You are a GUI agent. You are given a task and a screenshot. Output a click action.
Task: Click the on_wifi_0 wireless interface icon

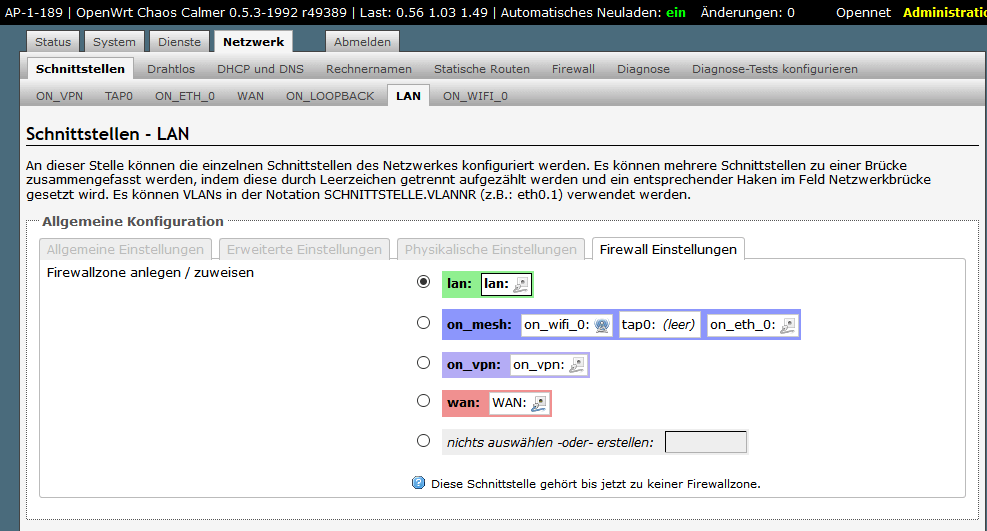[601, 325]
